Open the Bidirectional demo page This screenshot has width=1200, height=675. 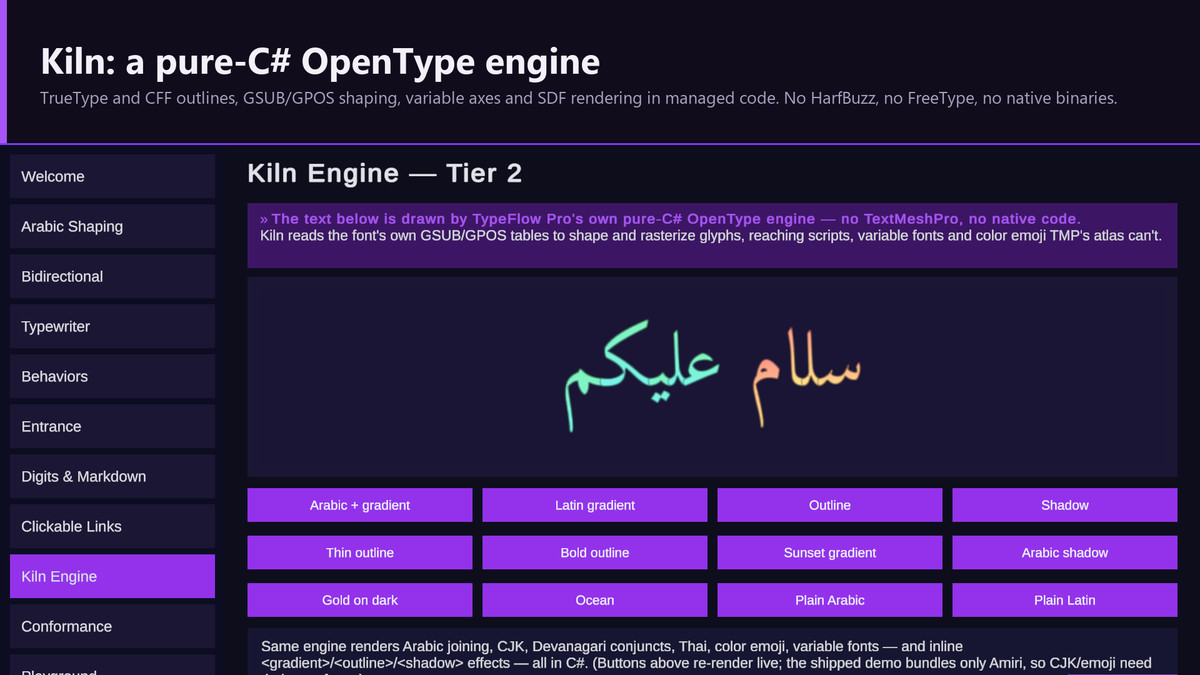112,276
